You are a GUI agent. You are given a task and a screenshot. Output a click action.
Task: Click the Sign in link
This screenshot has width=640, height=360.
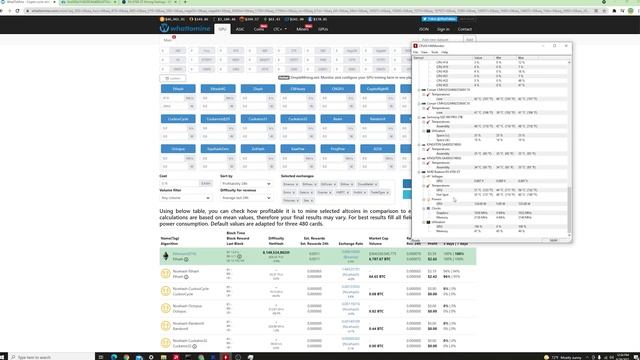pyautogui.click(x=443, y=29)
